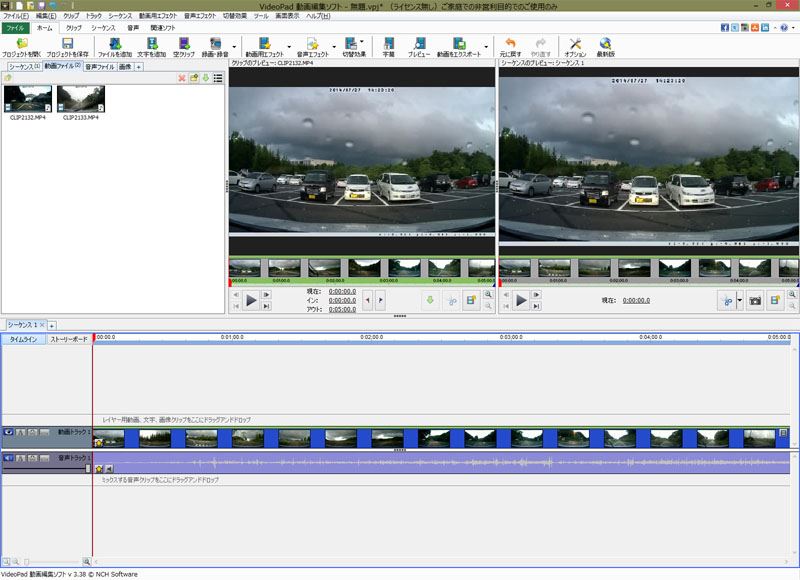Click the 字幕 (Subtitles) toolbar icon
800x580 pixels.
(389, 44)
